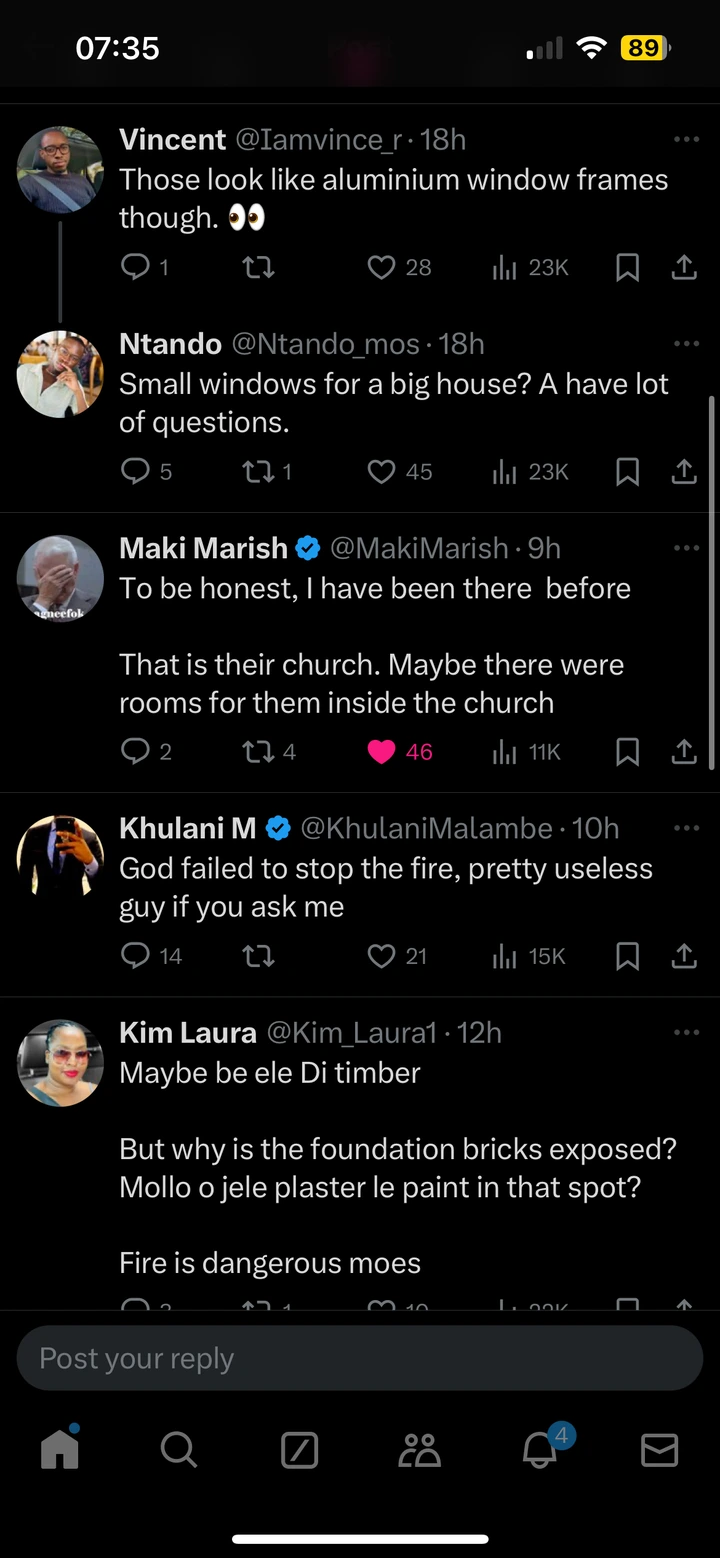Open the Search tab in bottom navigation
This screenshot has width=720, height=1558.
(179, 1449)
